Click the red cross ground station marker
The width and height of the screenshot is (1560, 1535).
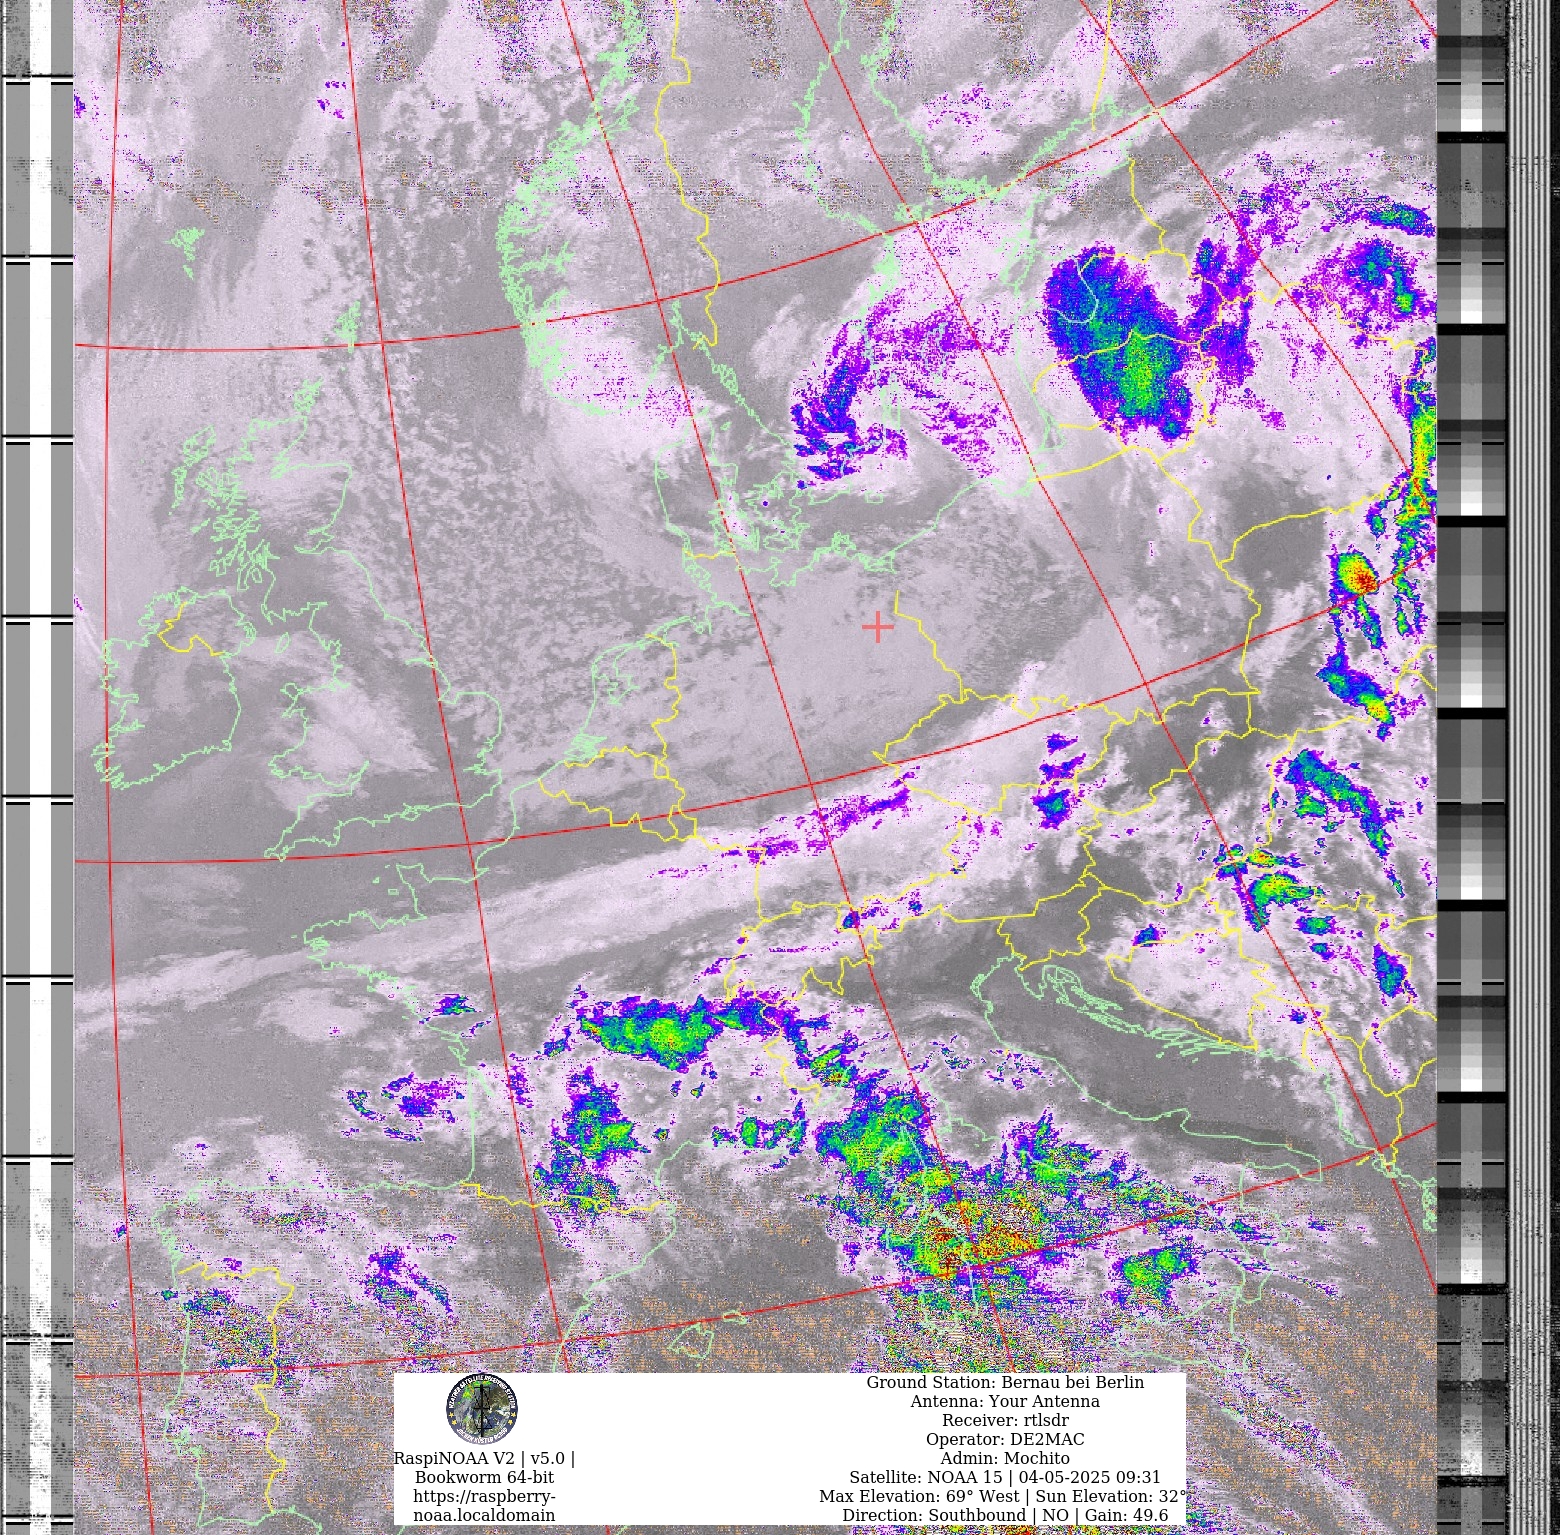tap(878, 627)
